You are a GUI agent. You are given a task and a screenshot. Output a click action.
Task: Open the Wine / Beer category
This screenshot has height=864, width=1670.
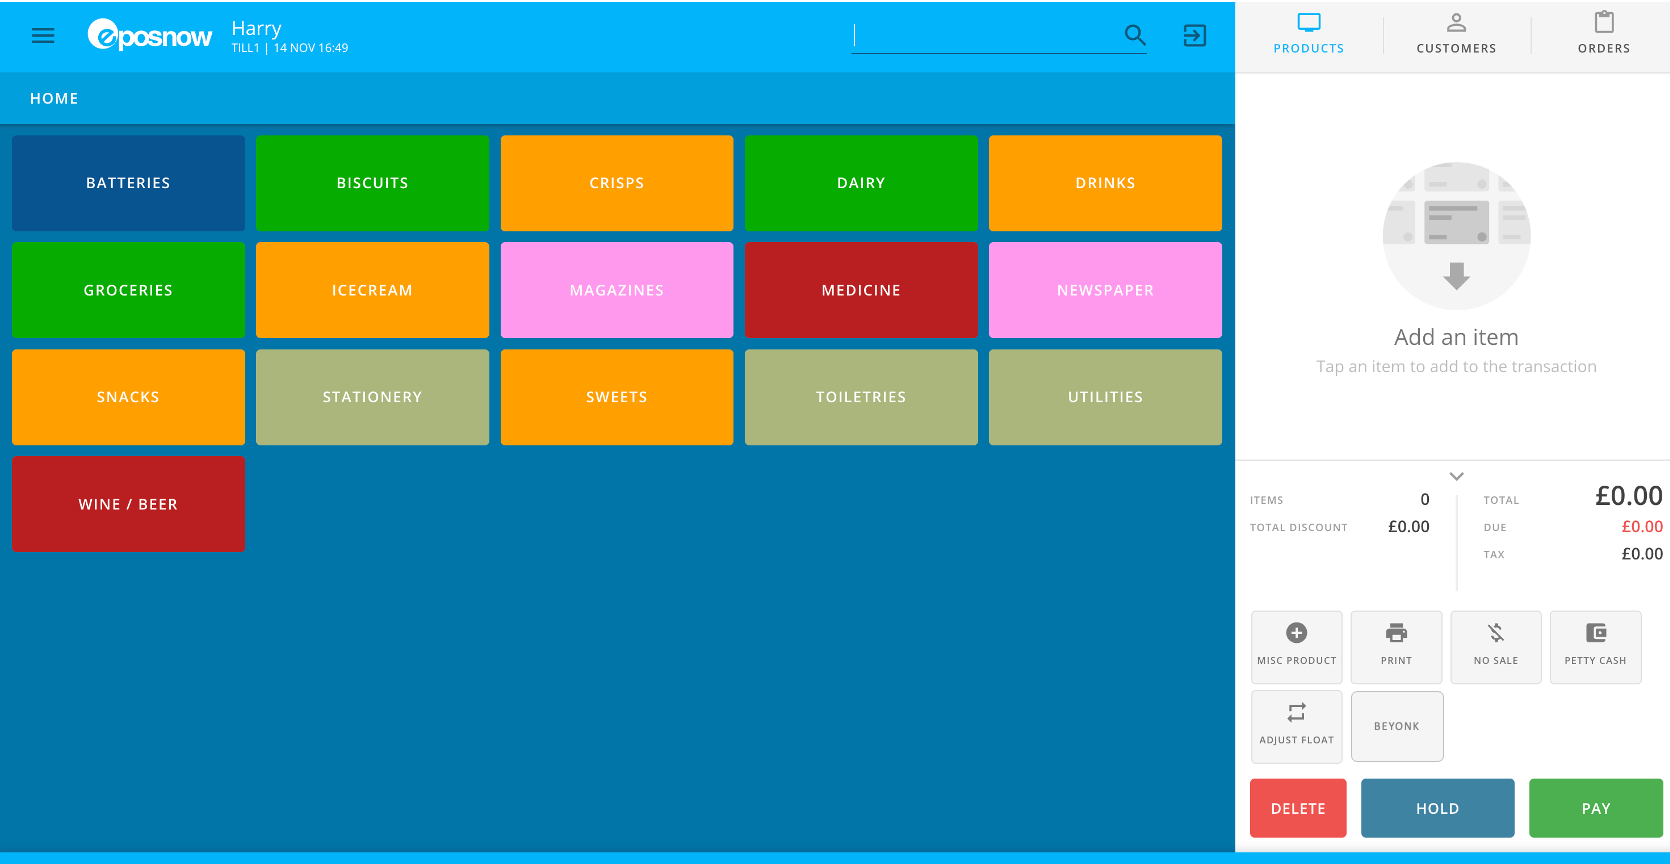(x=128, y=504)
